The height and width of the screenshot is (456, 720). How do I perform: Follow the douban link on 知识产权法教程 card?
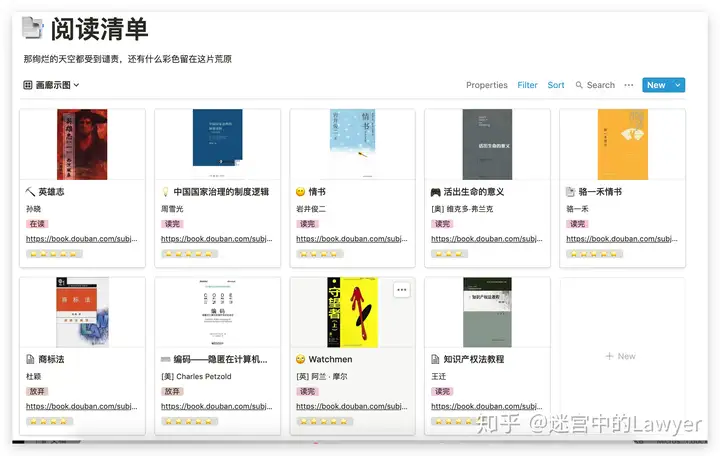(487, 406)
